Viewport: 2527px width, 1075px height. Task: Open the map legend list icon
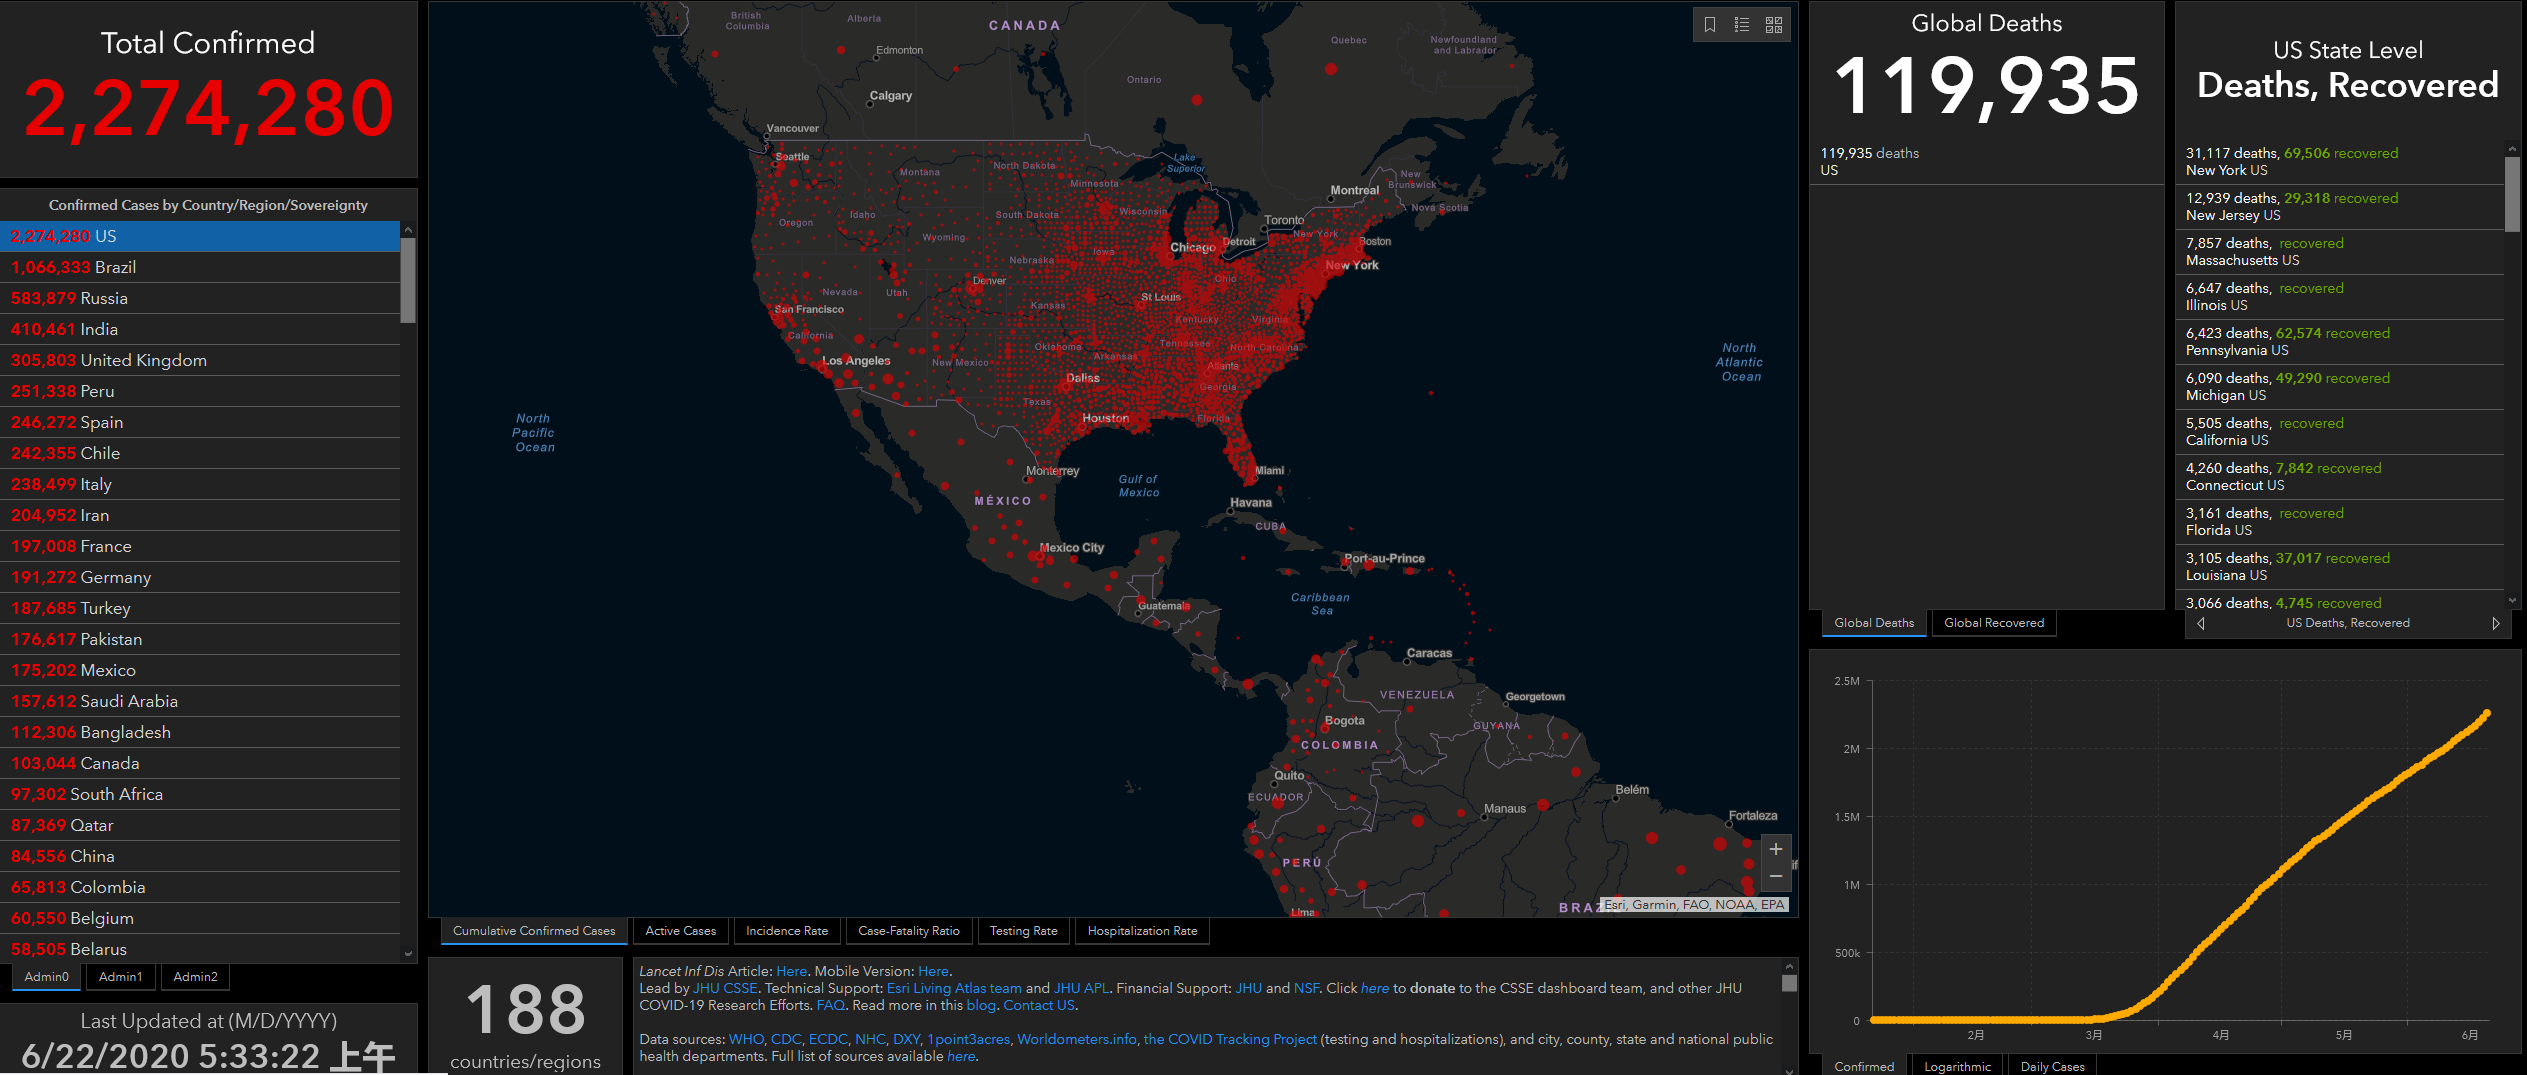[1742, 25]
